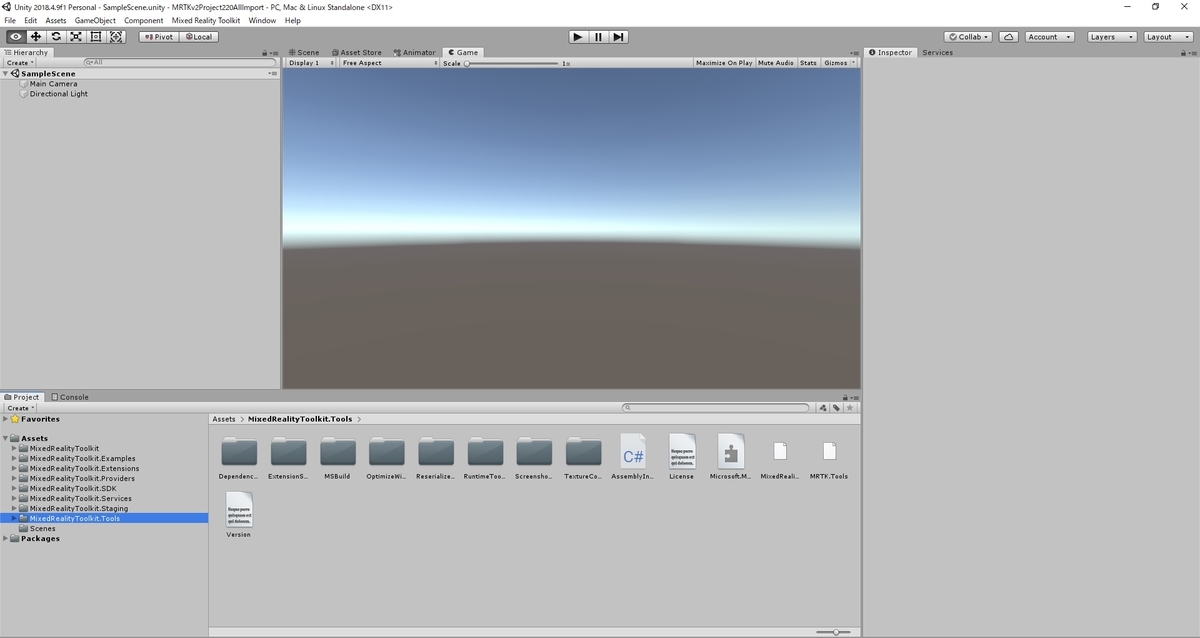
Task: Open the Collab dropdown
Action: pos(968,37)
